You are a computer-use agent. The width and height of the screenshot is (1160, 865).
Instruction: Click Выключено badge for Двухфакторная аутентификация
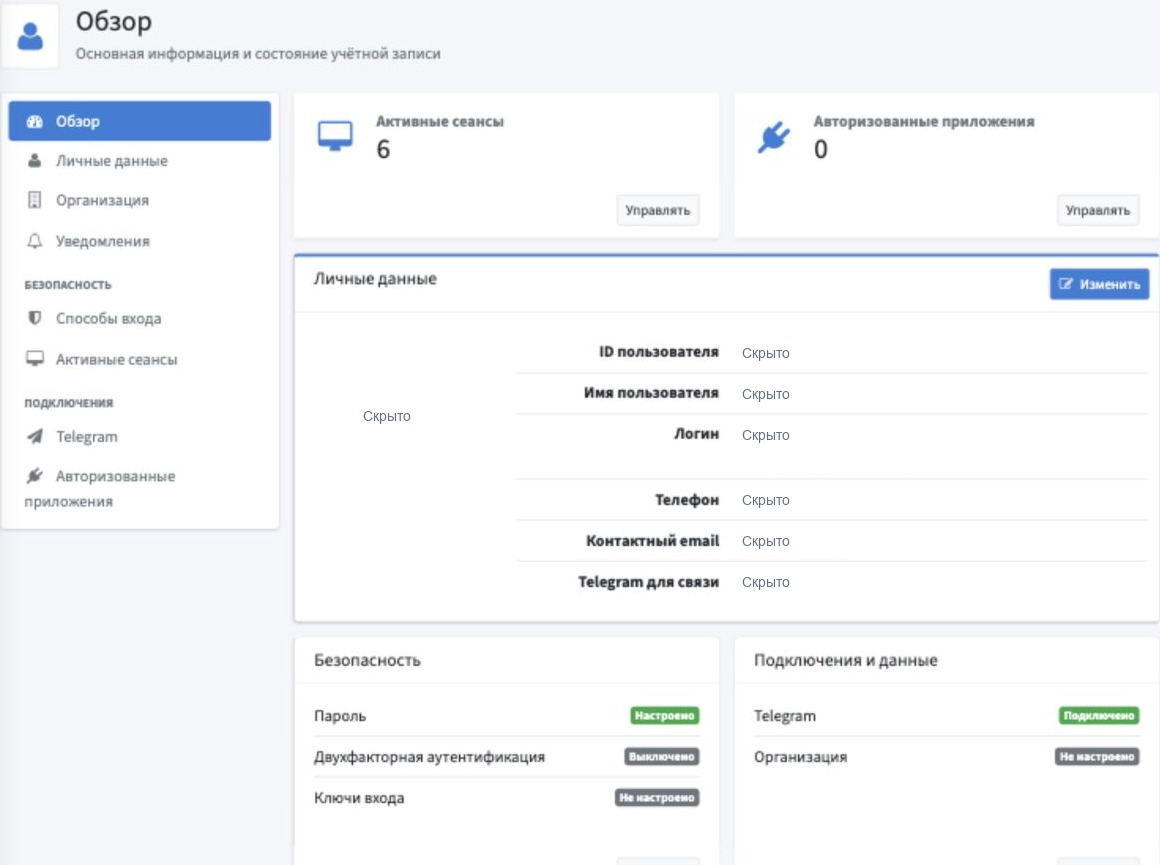point(661,756)
